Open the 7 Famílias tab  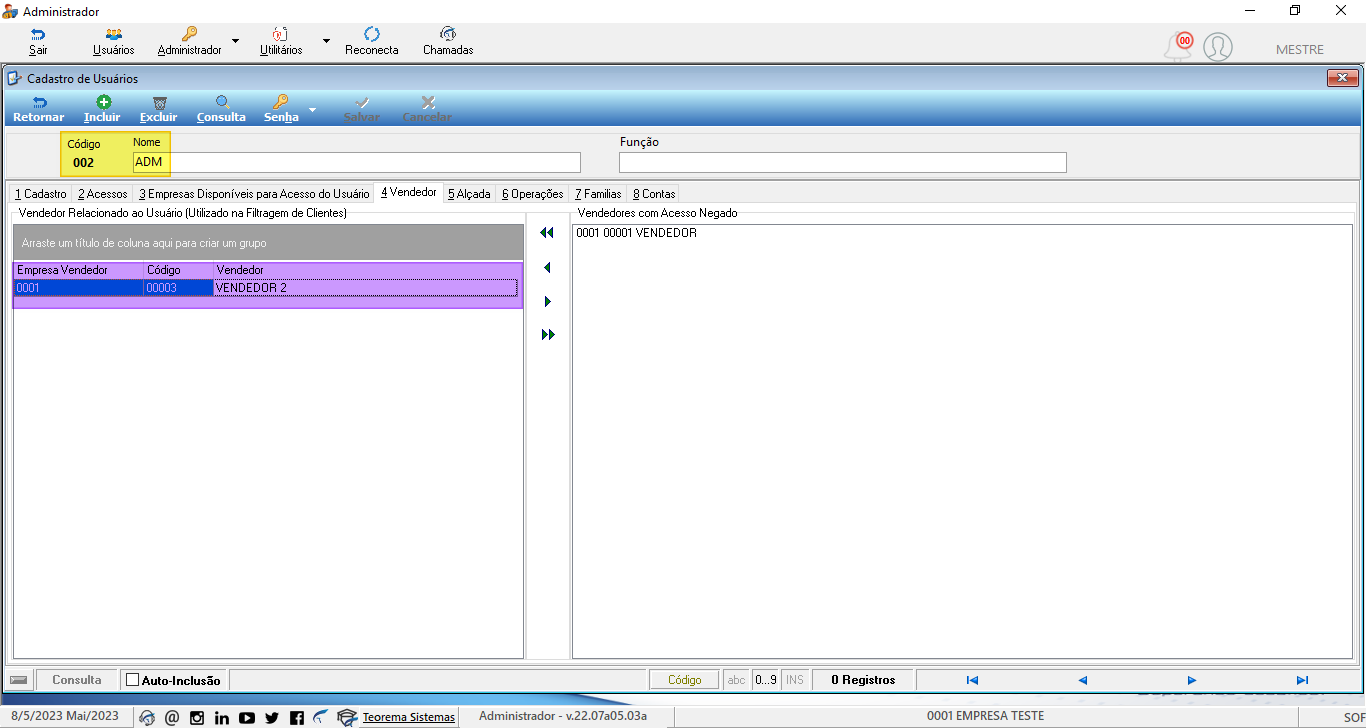coord(598,194)
